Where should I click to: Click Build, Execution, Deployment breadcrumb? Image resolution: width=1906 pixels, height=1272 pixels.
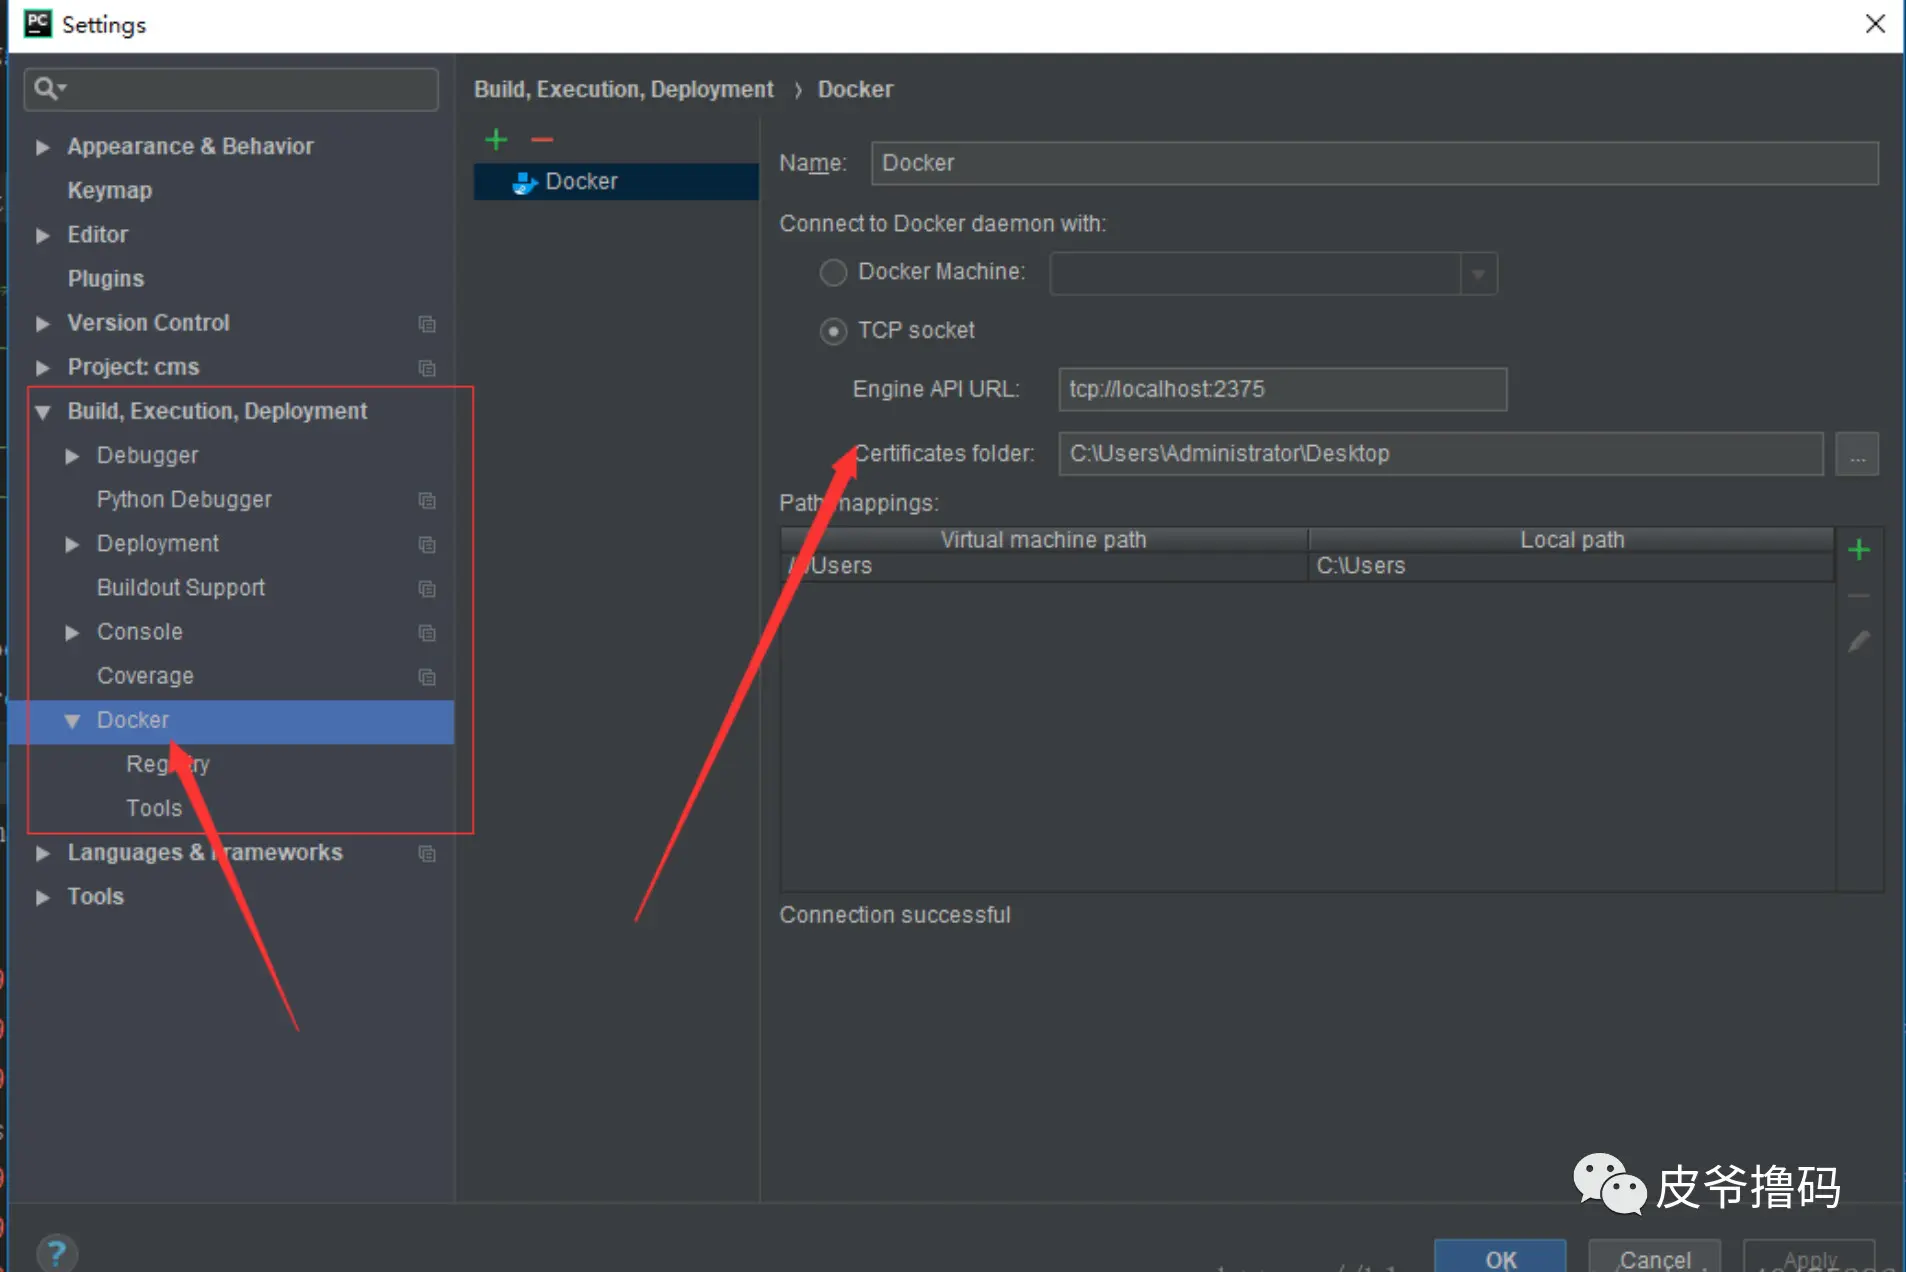624,90
